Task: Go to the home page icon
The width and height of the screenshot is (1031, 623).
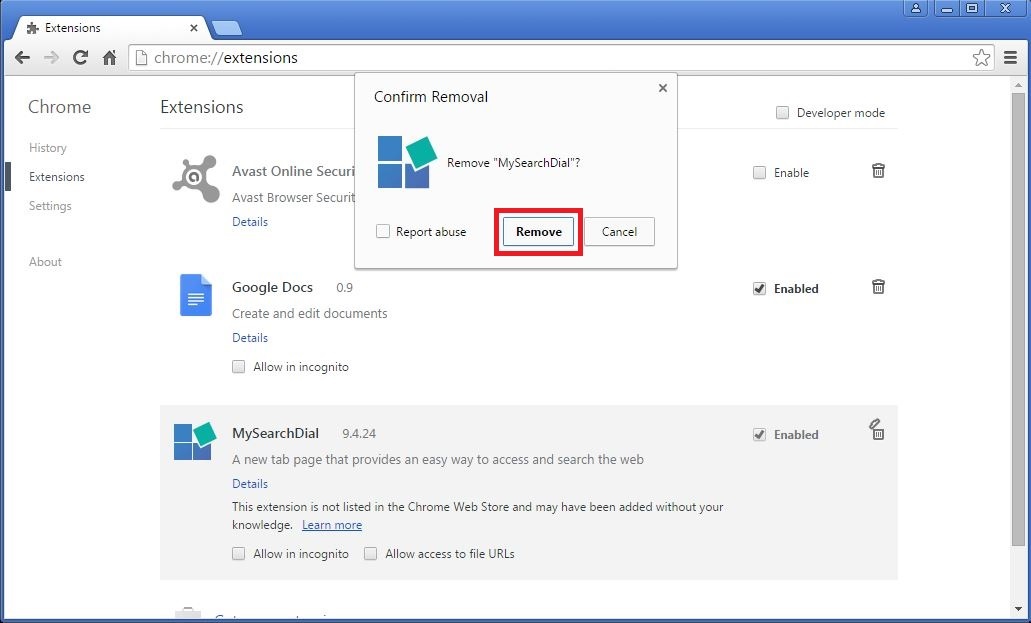Action: [x=109, y=58]
